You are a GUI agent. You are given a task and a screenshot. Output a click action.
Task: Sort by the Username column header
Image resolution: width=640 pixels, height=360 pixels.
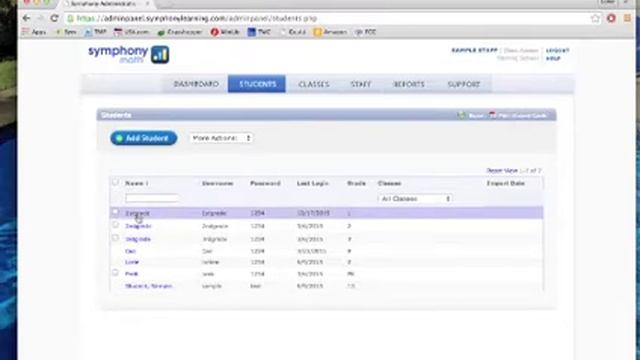pyautogui.click(x=218, y=183)
